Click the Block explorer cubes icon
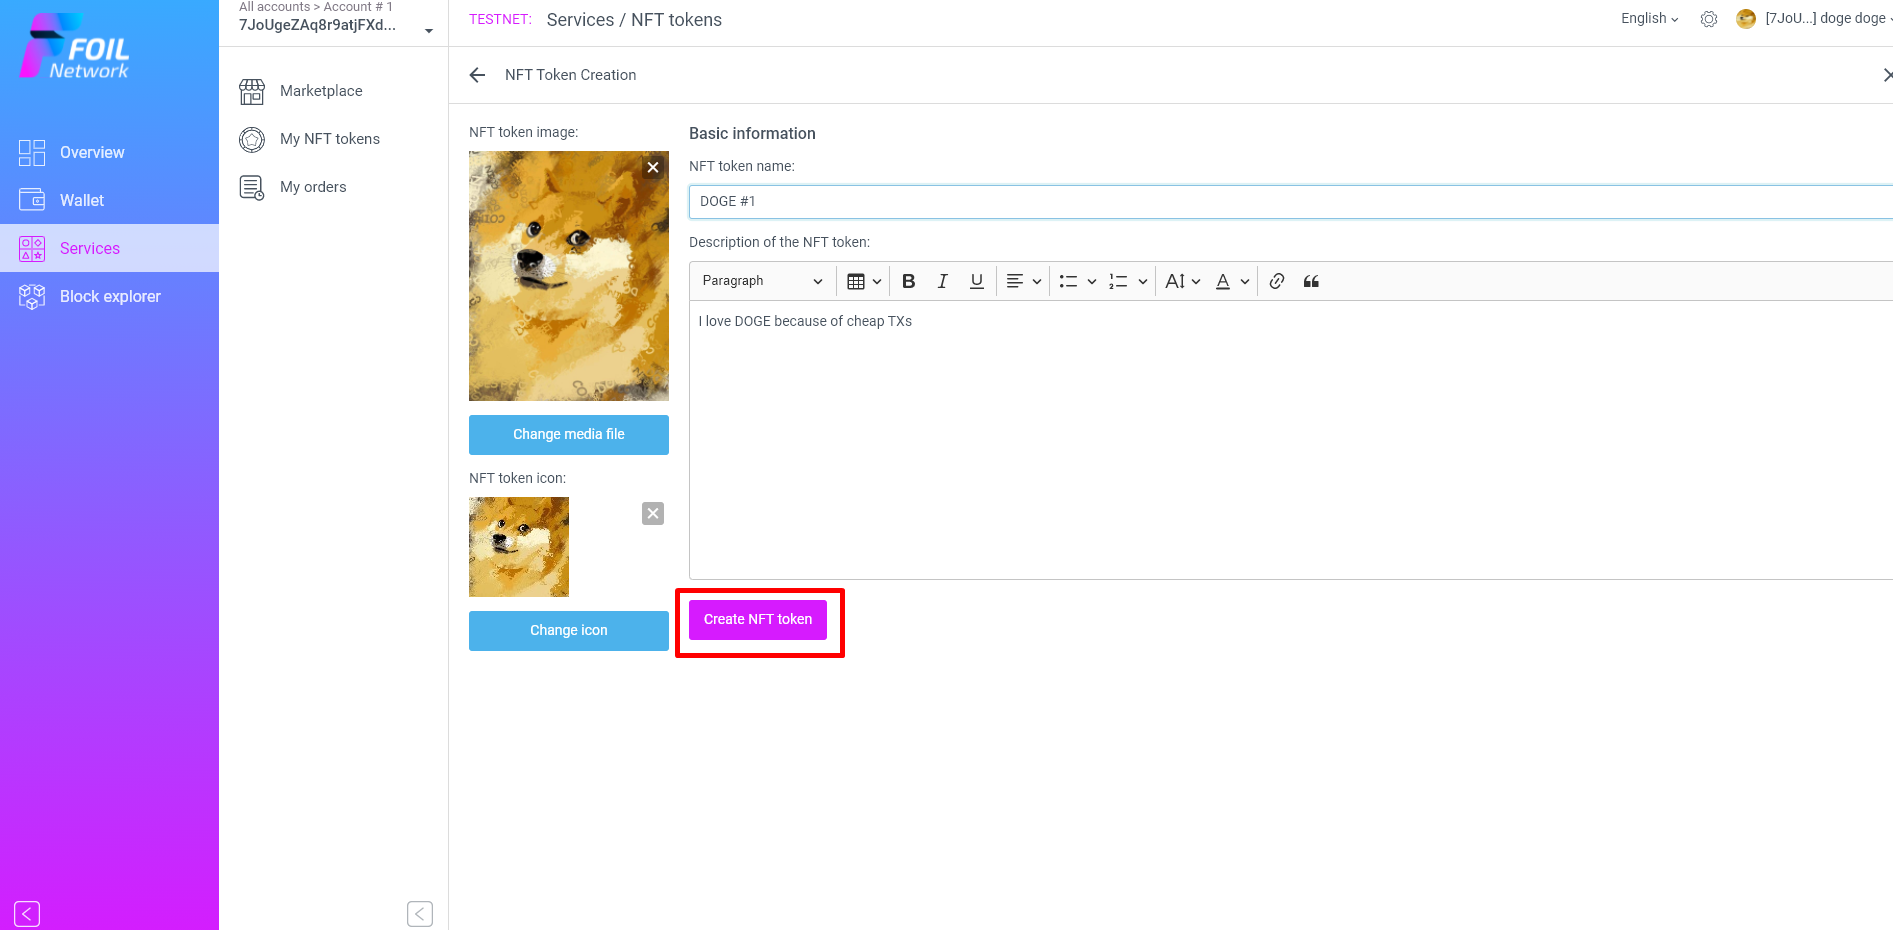The height and width of the screenshot is (930, 1893). click(32, 296)
